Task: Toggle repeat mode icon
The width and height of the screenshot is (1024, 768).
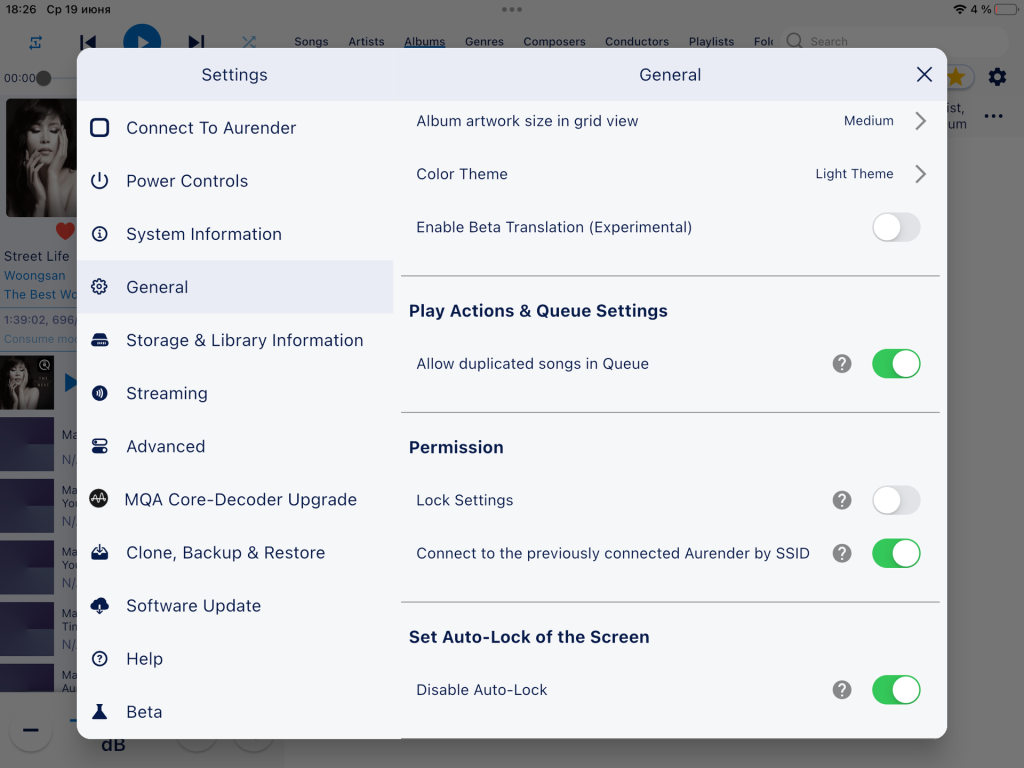Action: (x=35, y=42)
